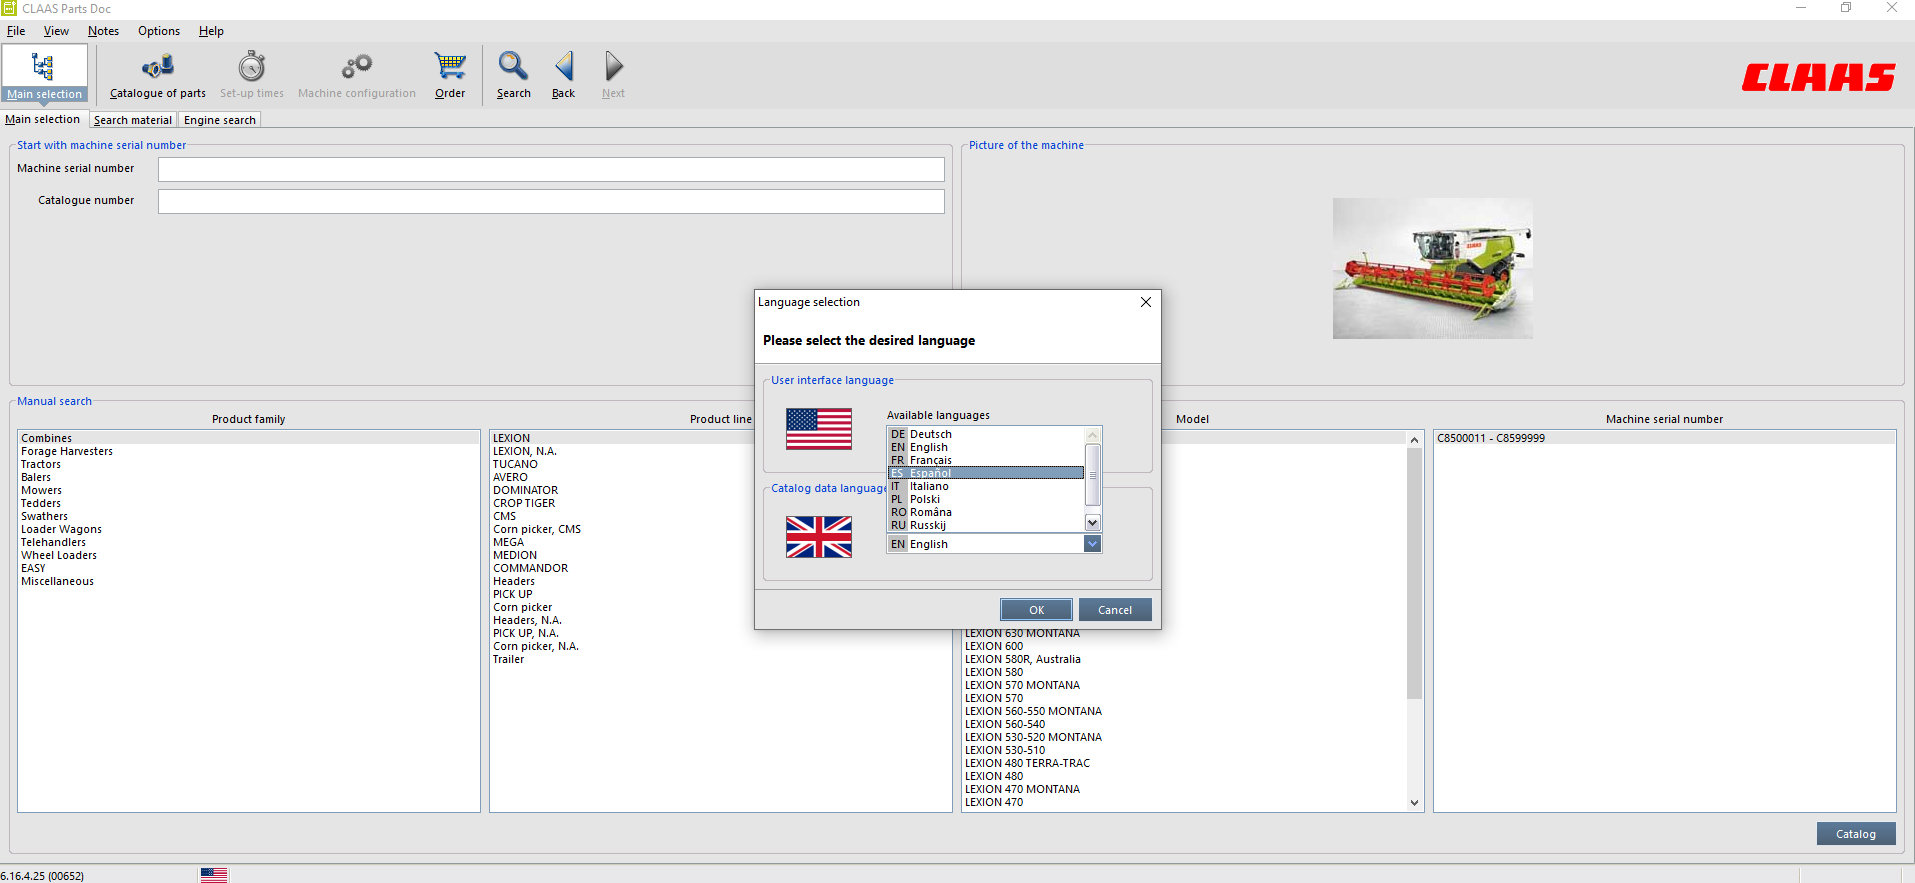Select the Main selection tab
Viewport: 1915px width, 883px height.
point(43,119)
